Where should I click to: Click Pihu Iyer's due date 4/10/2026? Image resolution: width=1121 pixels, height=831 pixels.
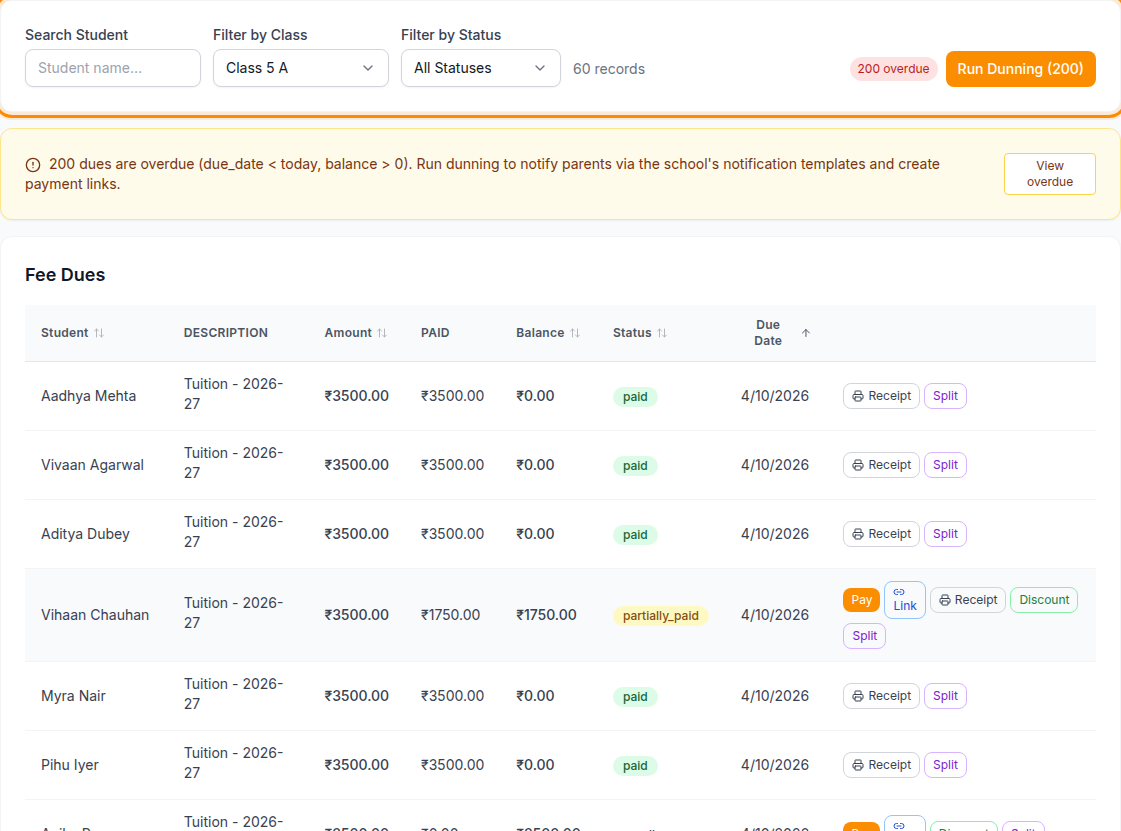(x=775, y=765)
